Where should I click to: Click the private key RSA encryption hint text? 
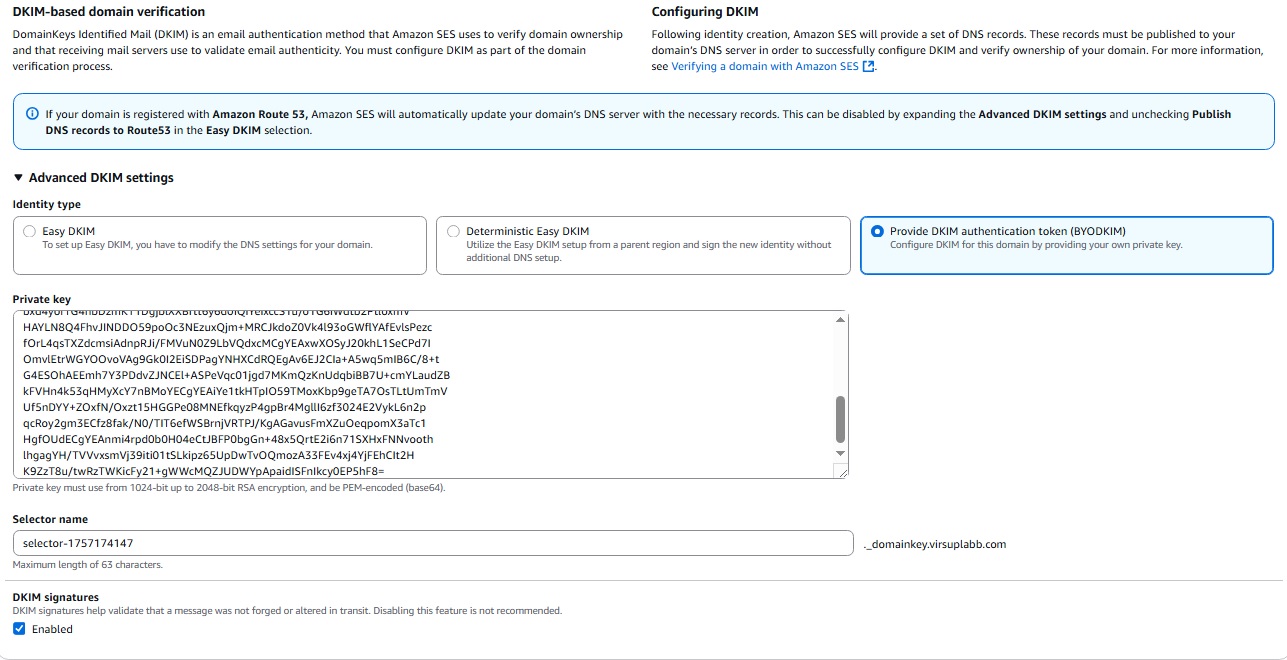pos(229,488)
